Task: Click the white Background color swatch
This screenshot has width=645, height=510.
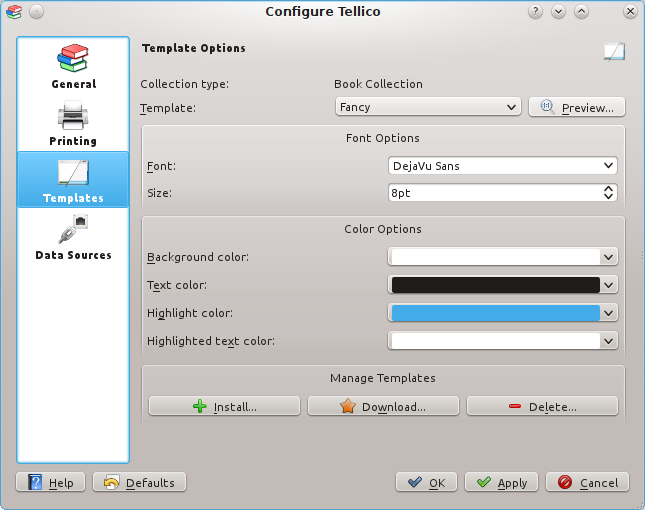Action: 495,257
